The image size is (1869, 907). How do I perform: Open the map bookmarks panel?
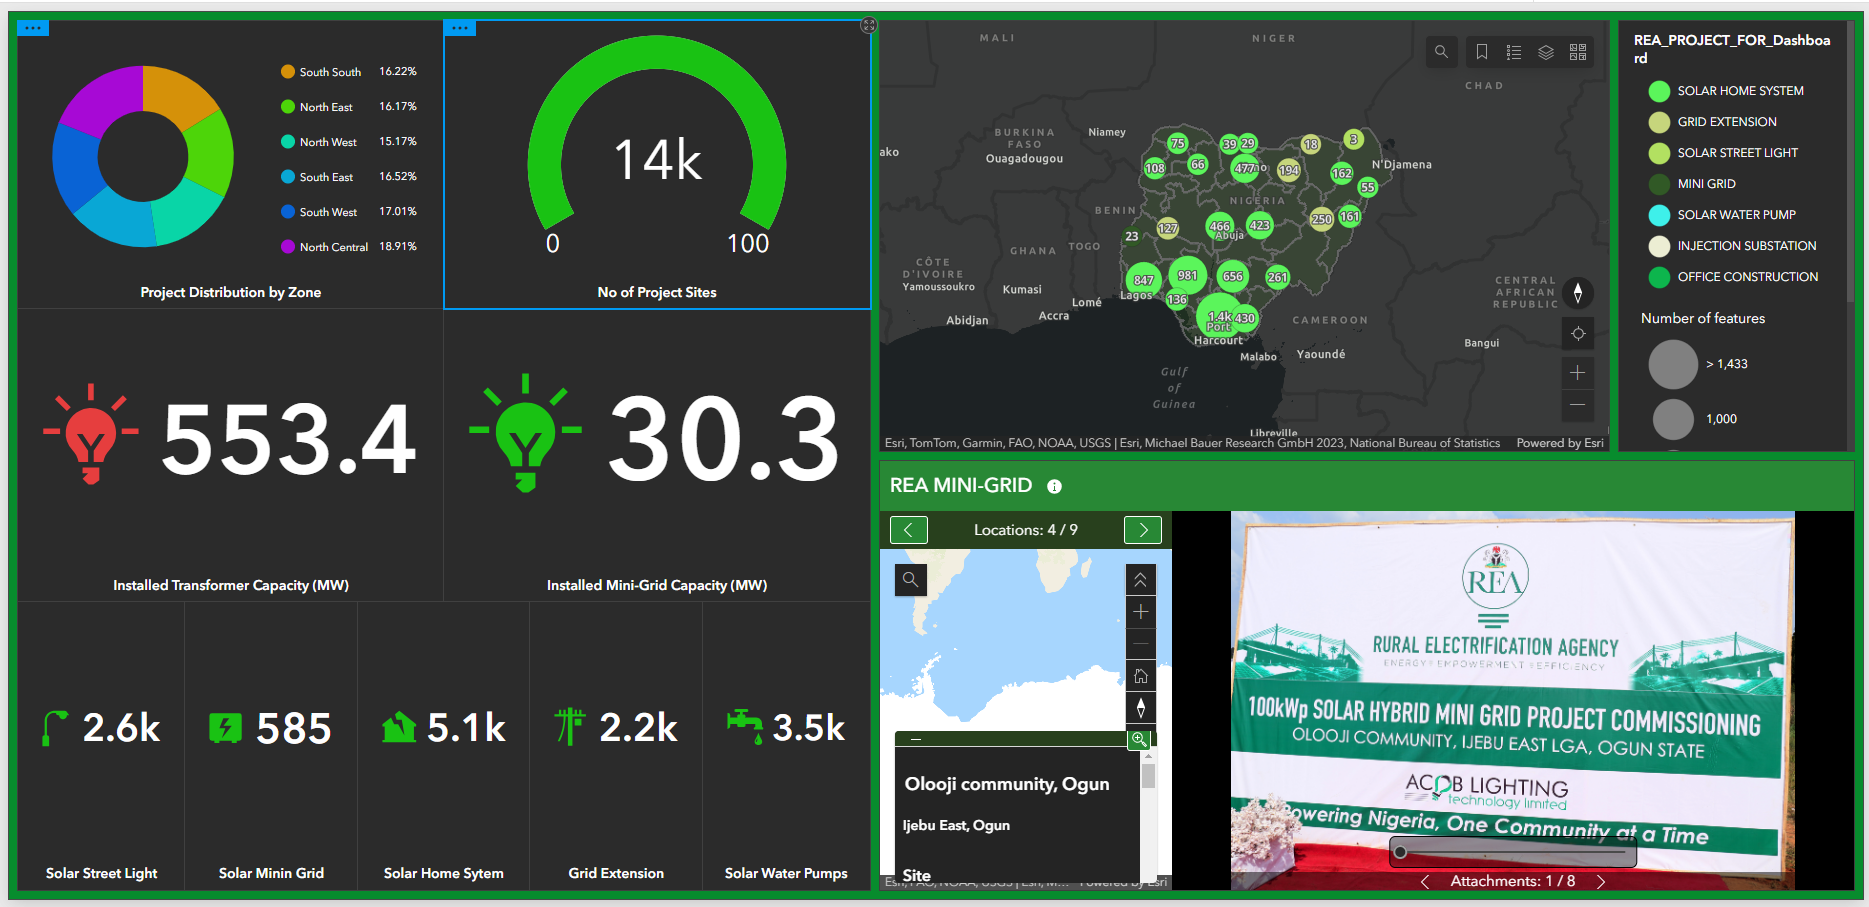1482,52
